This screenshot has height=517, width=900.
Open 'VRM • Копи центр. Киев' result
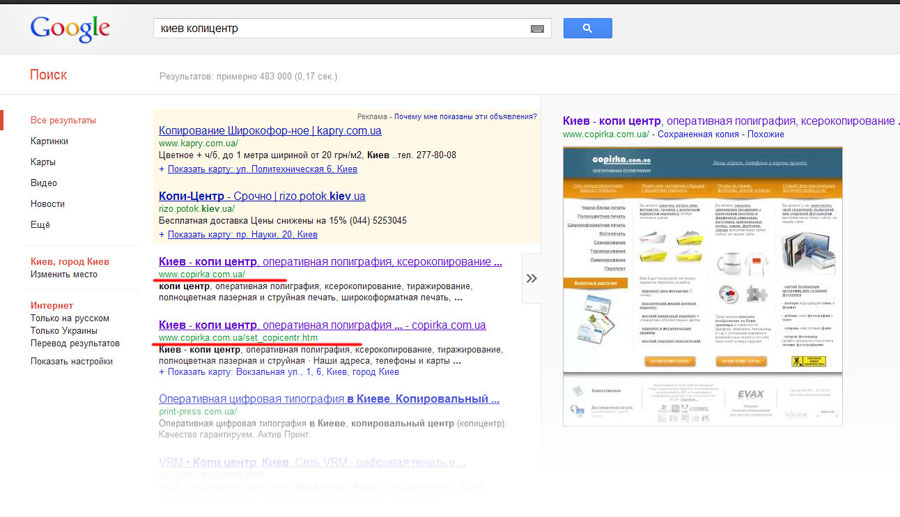click(x=312, y=462)
